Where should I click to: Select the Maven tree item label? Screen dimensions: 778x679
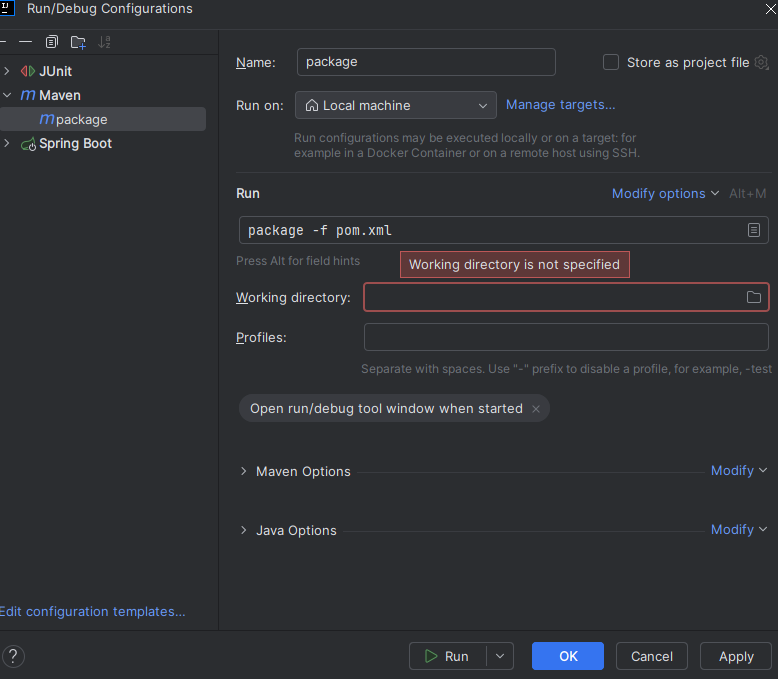coord(60,95)
